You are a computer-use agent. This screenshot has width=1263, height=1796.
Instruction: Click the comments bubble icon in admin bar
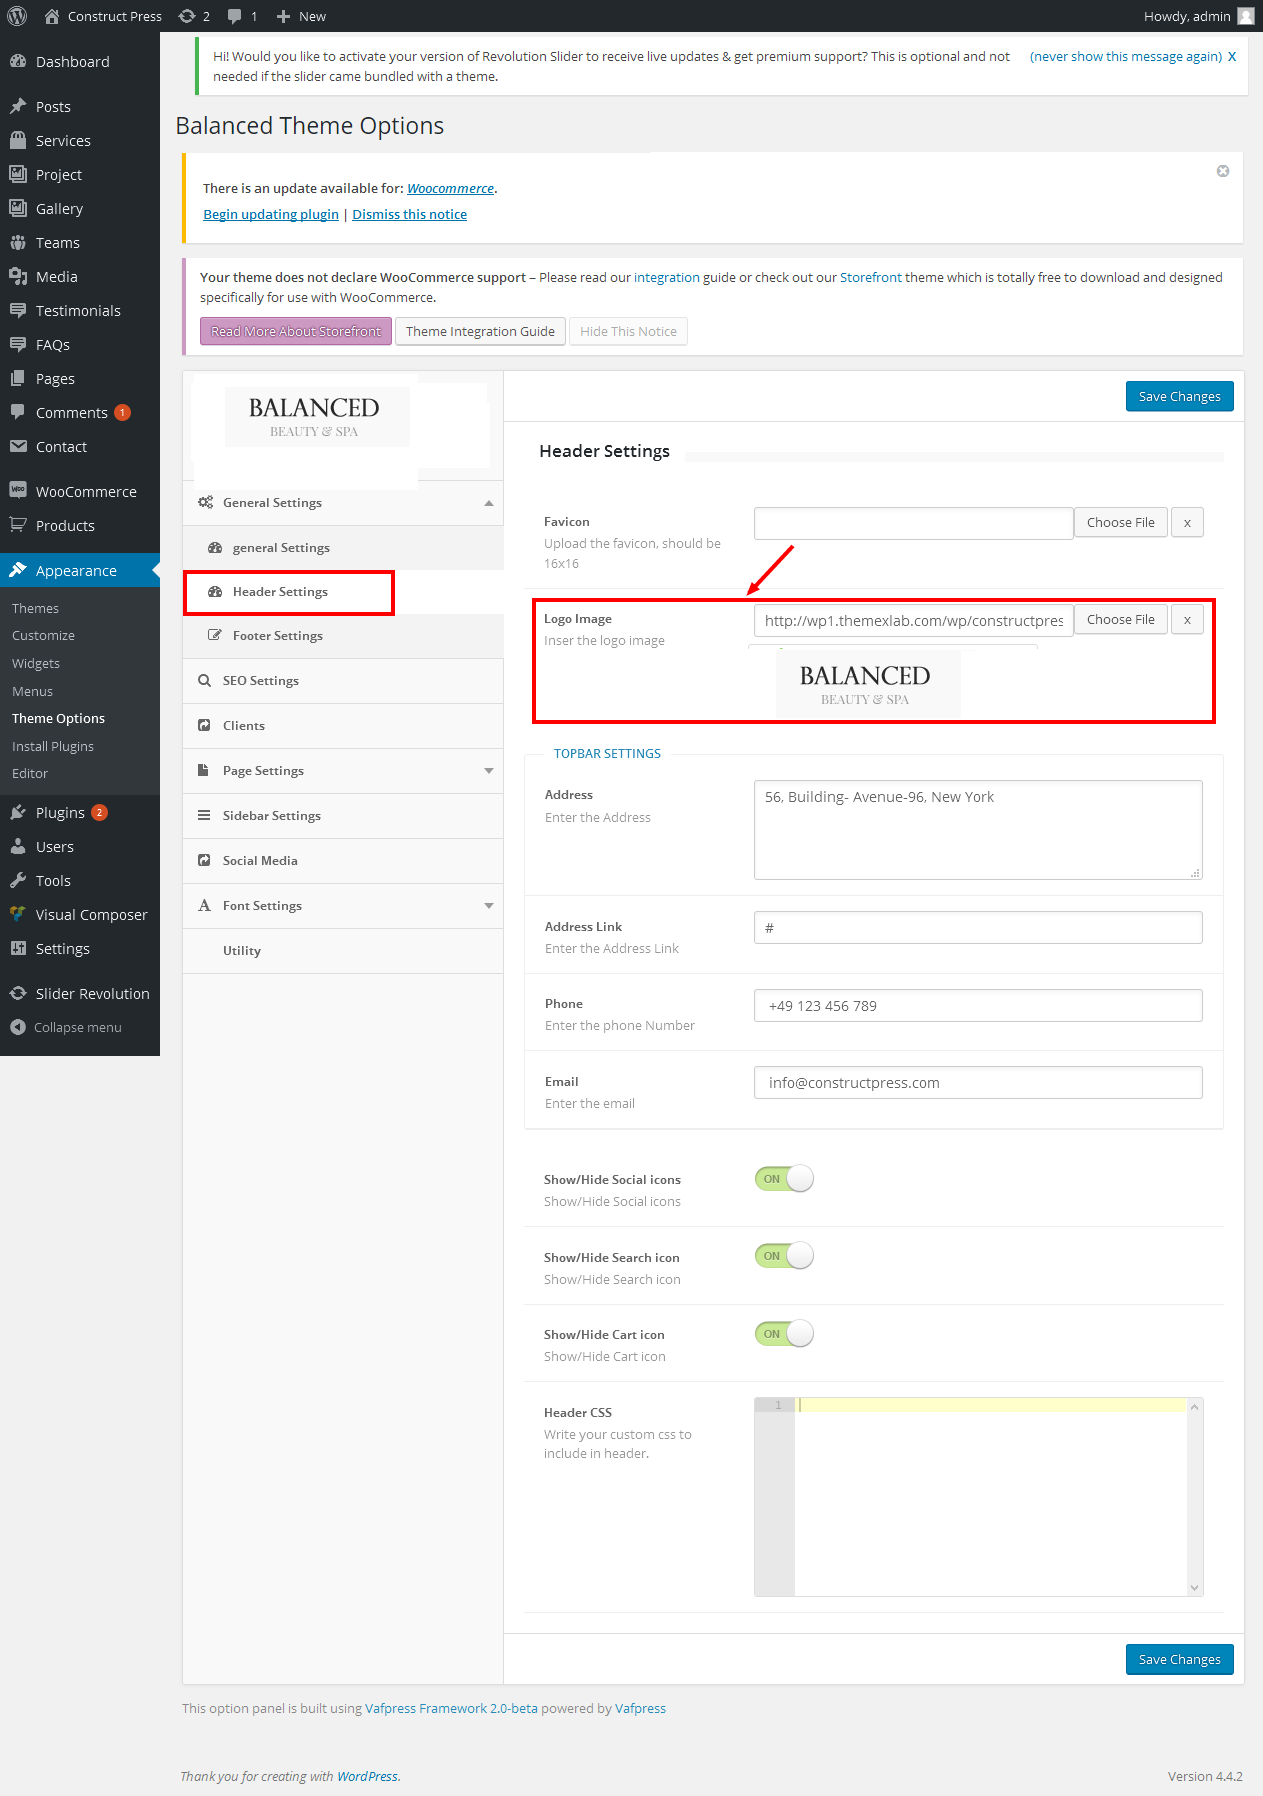235,16
